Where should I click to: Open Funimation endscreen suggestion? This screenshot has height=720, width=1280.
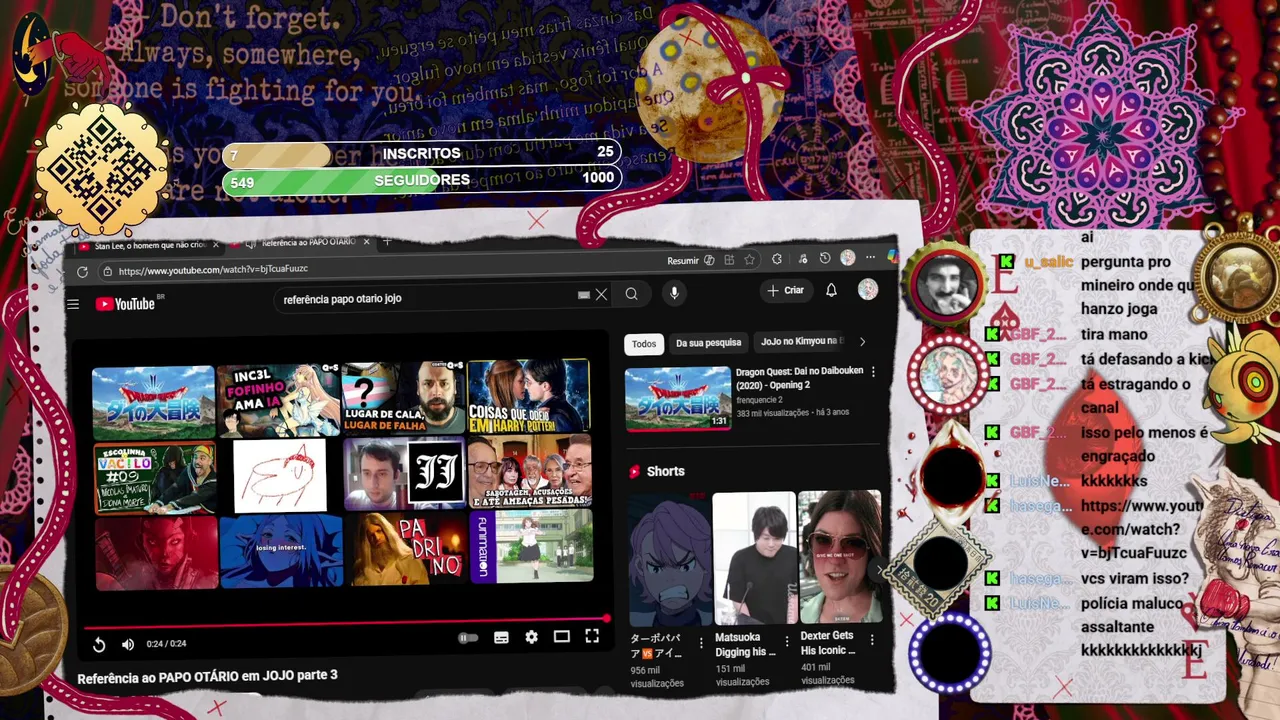[531, 546]
